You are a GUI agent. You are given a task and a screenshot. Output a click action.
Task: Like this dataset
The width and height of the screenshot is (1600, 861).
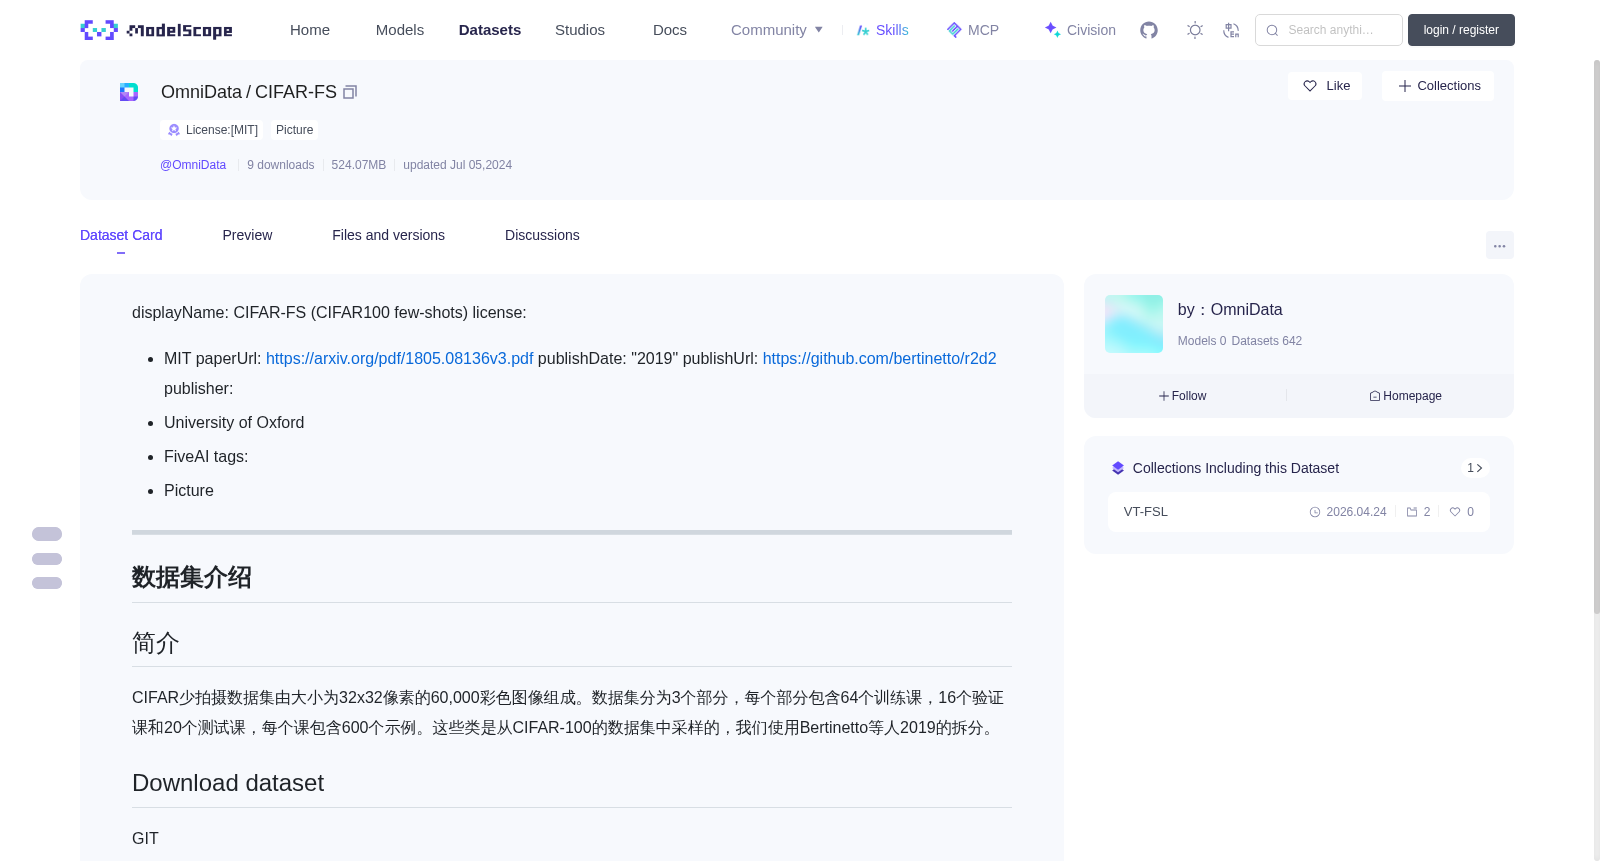pos(1326,86)
